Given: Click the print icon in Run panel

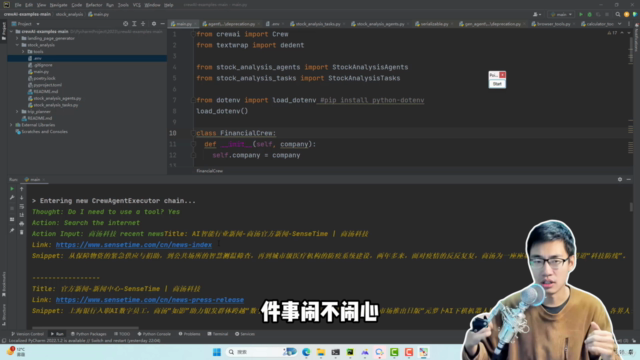Looking at the screenshot, I should [x=22, y=224].
